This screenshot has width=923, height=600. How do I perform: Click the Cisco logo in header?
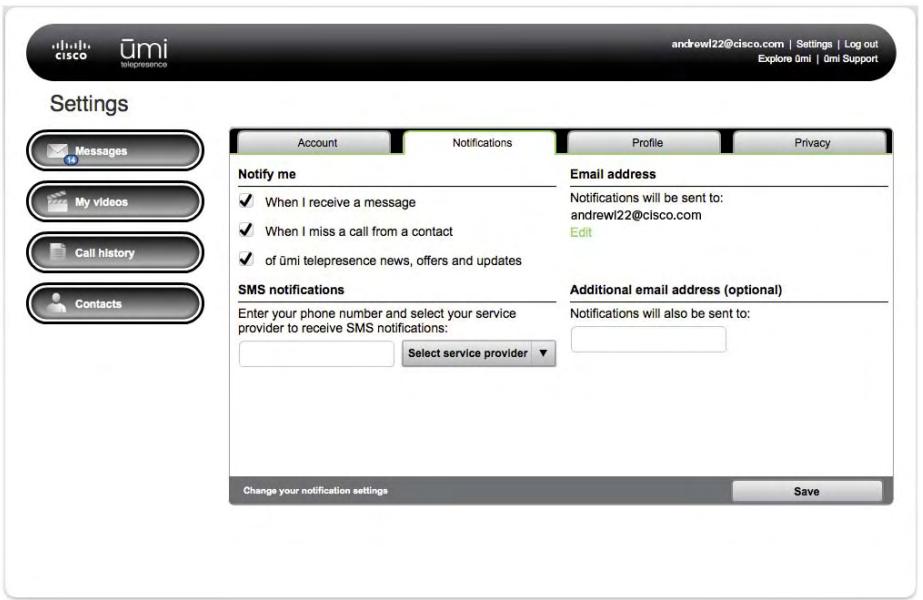[71, 50]
